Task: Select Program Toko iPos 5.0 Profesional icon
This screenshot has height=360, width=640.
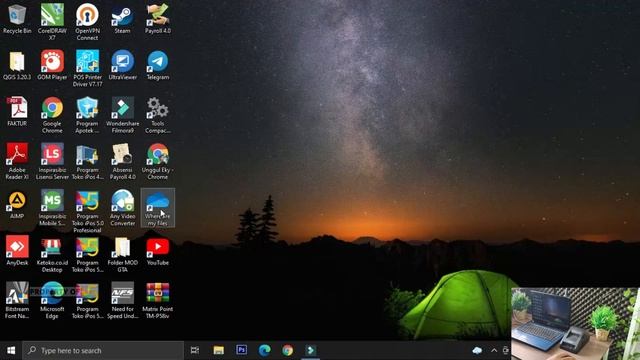Action: (87, 211)
